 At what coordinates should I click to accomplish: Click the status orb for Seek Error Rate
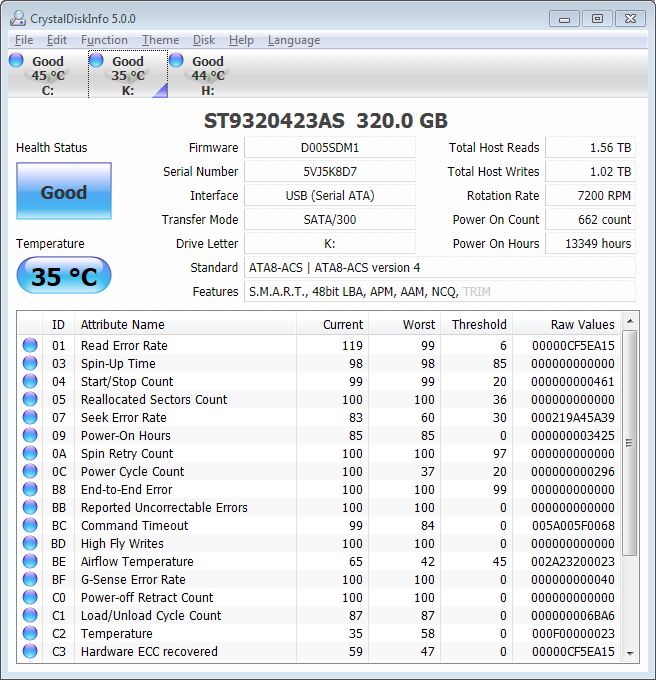(30, 417)
